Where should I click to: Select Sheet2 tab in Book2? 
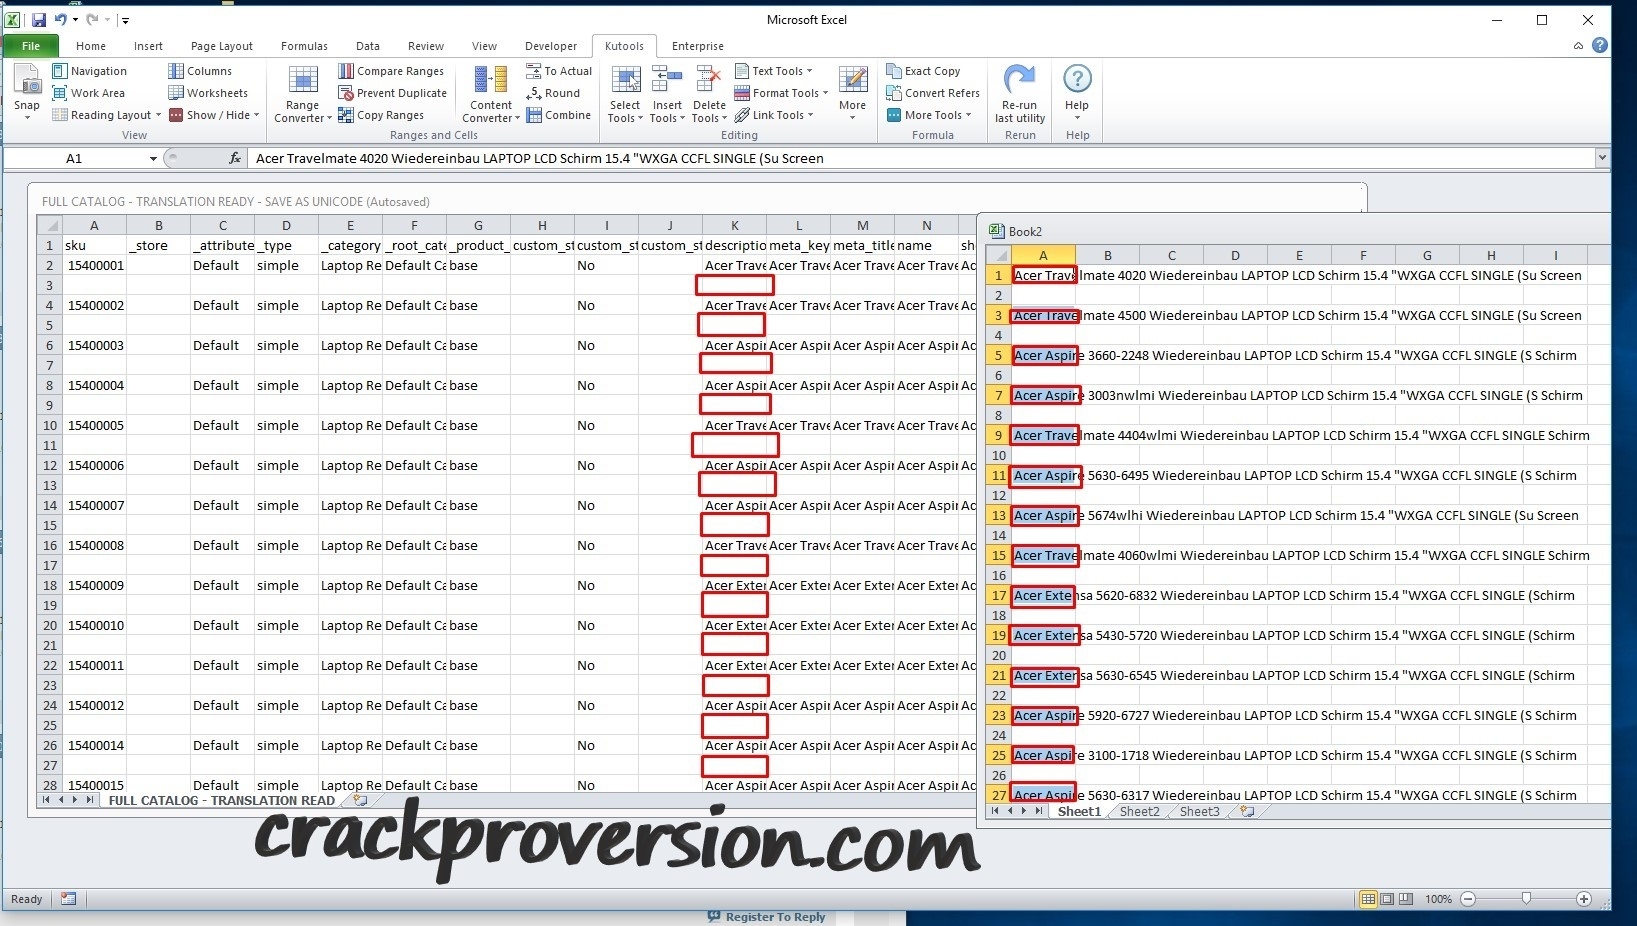coord(1139,812)
